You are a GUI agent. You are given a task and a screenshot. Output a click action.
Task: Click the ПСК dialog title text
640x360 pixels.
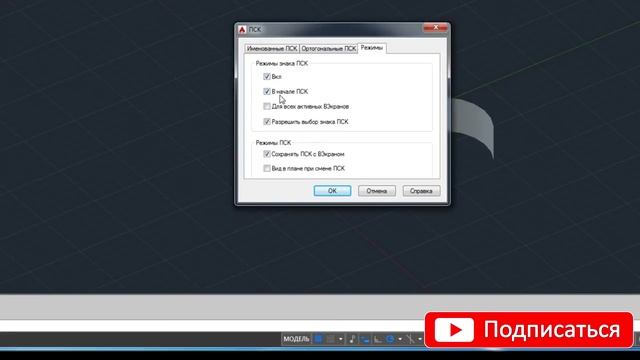[x=255, y=29]
